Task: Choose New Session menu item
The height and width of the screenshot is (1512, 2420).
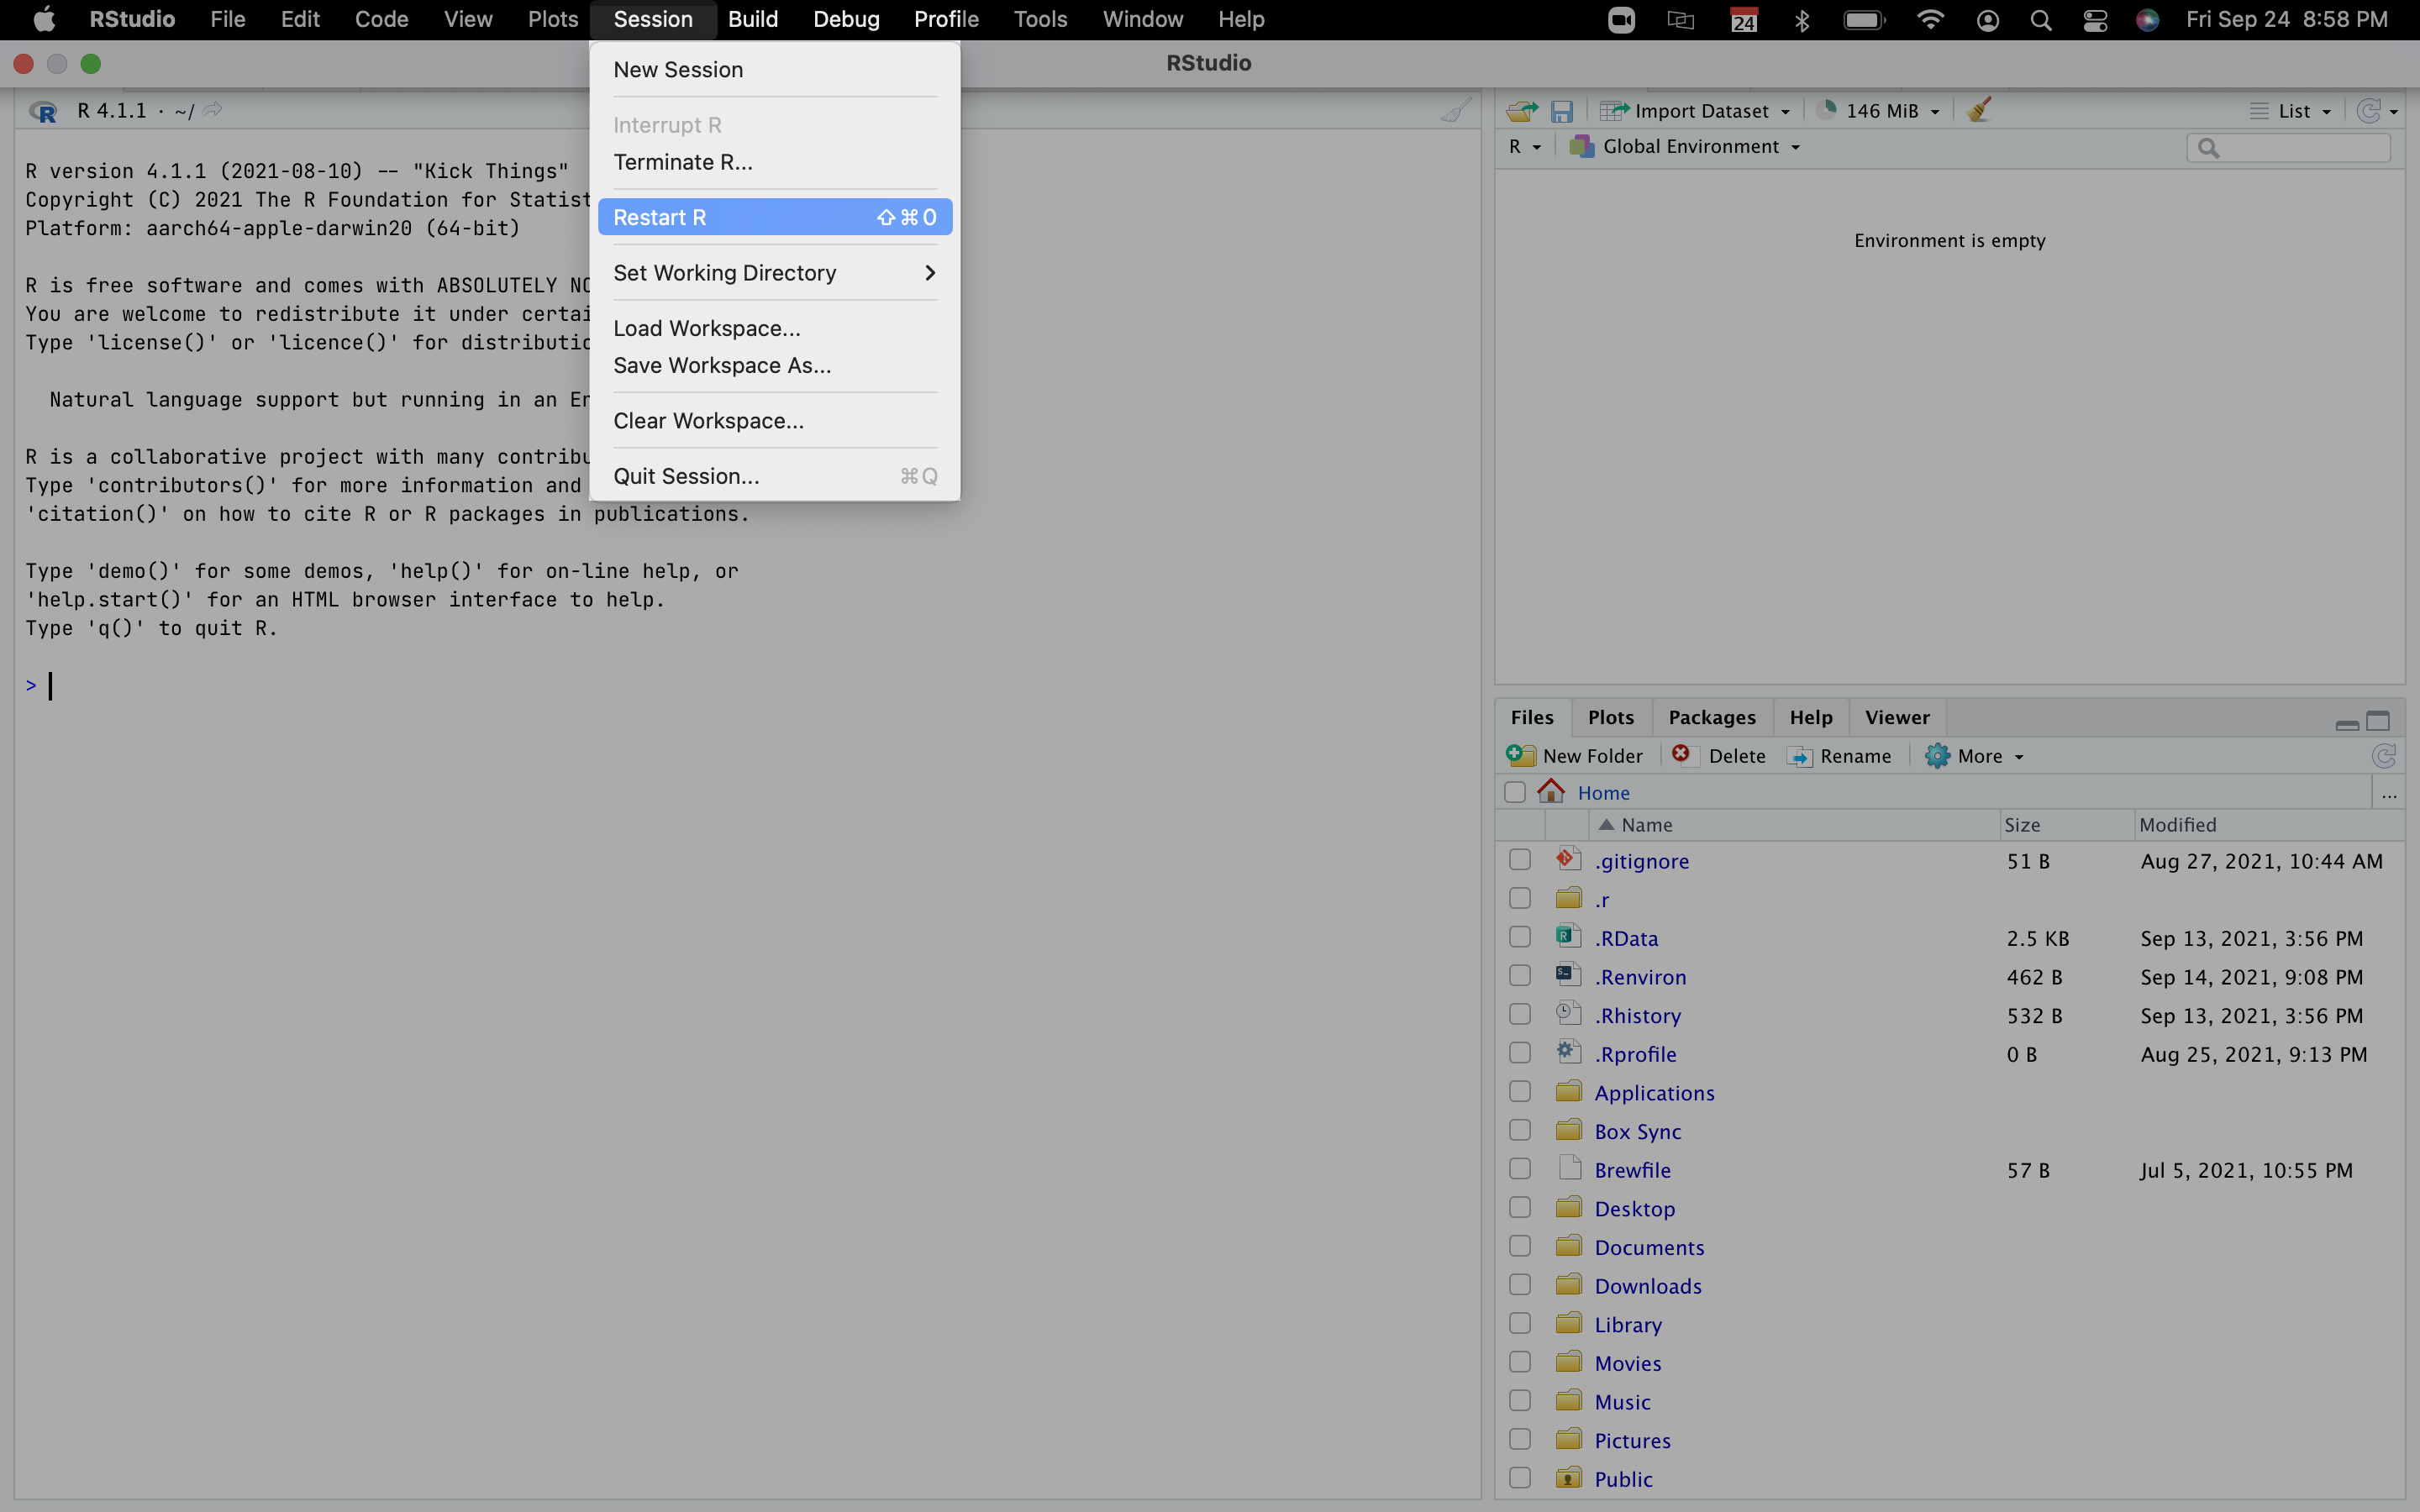Action: click(774, 69)
